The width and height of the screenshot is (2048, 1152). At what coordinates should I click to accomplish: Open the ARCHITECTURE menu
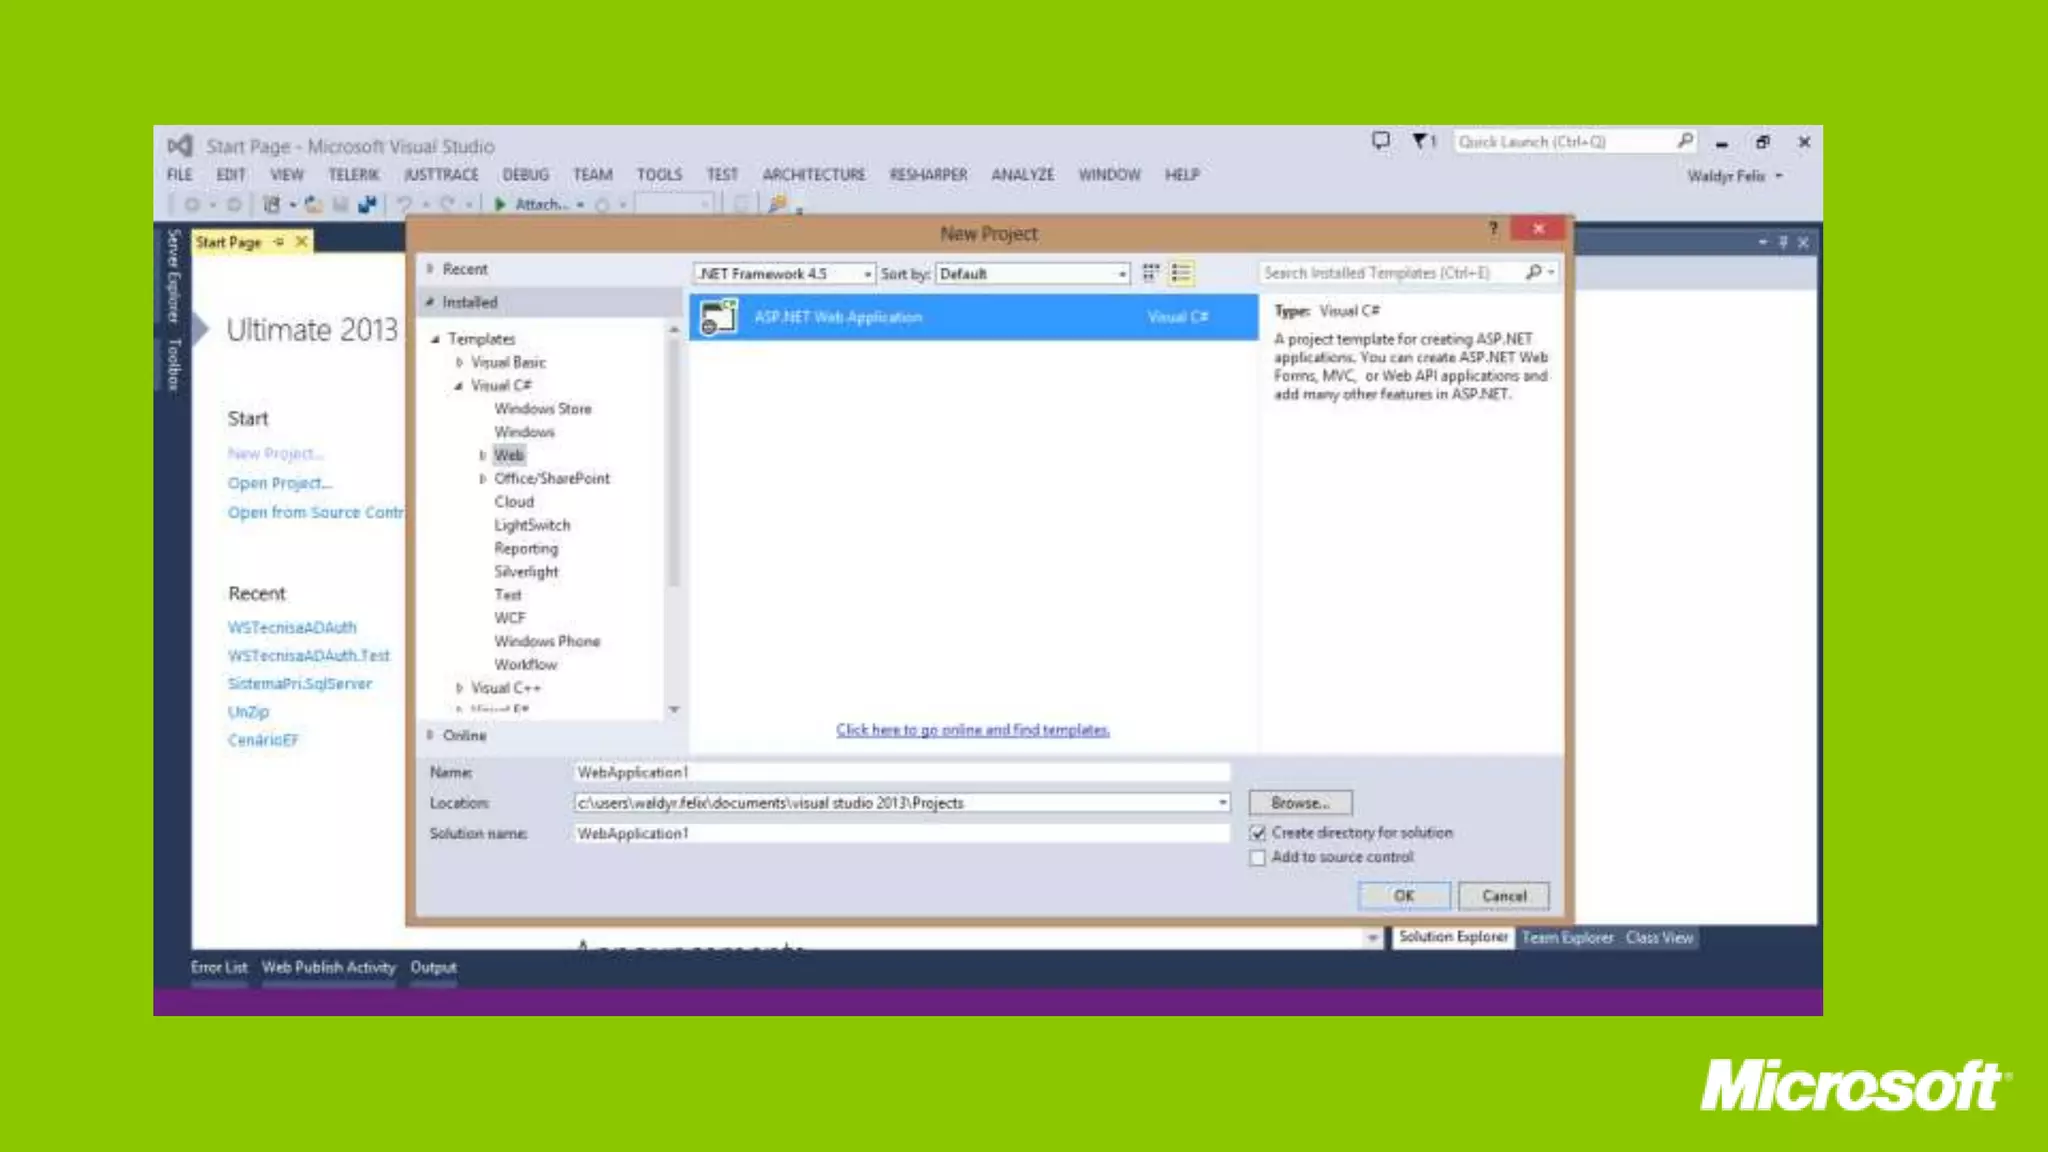813,175
